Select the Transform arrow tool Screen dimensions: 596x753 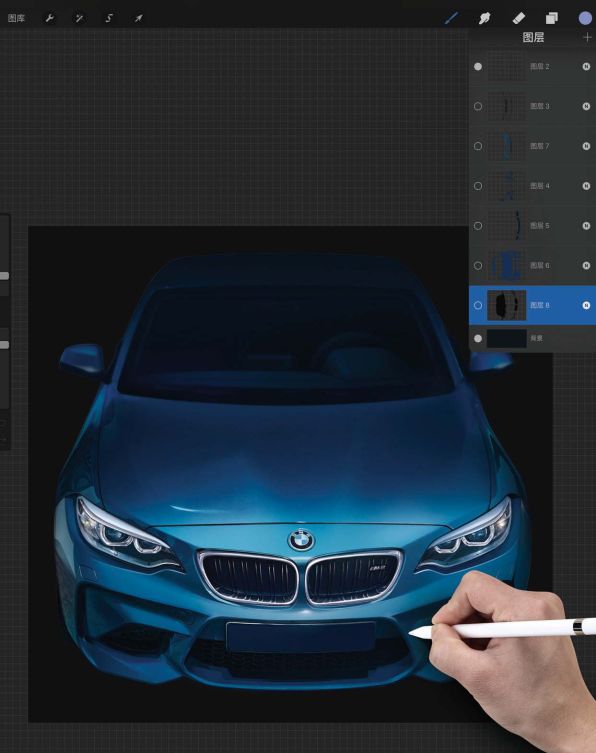point(139,18)
